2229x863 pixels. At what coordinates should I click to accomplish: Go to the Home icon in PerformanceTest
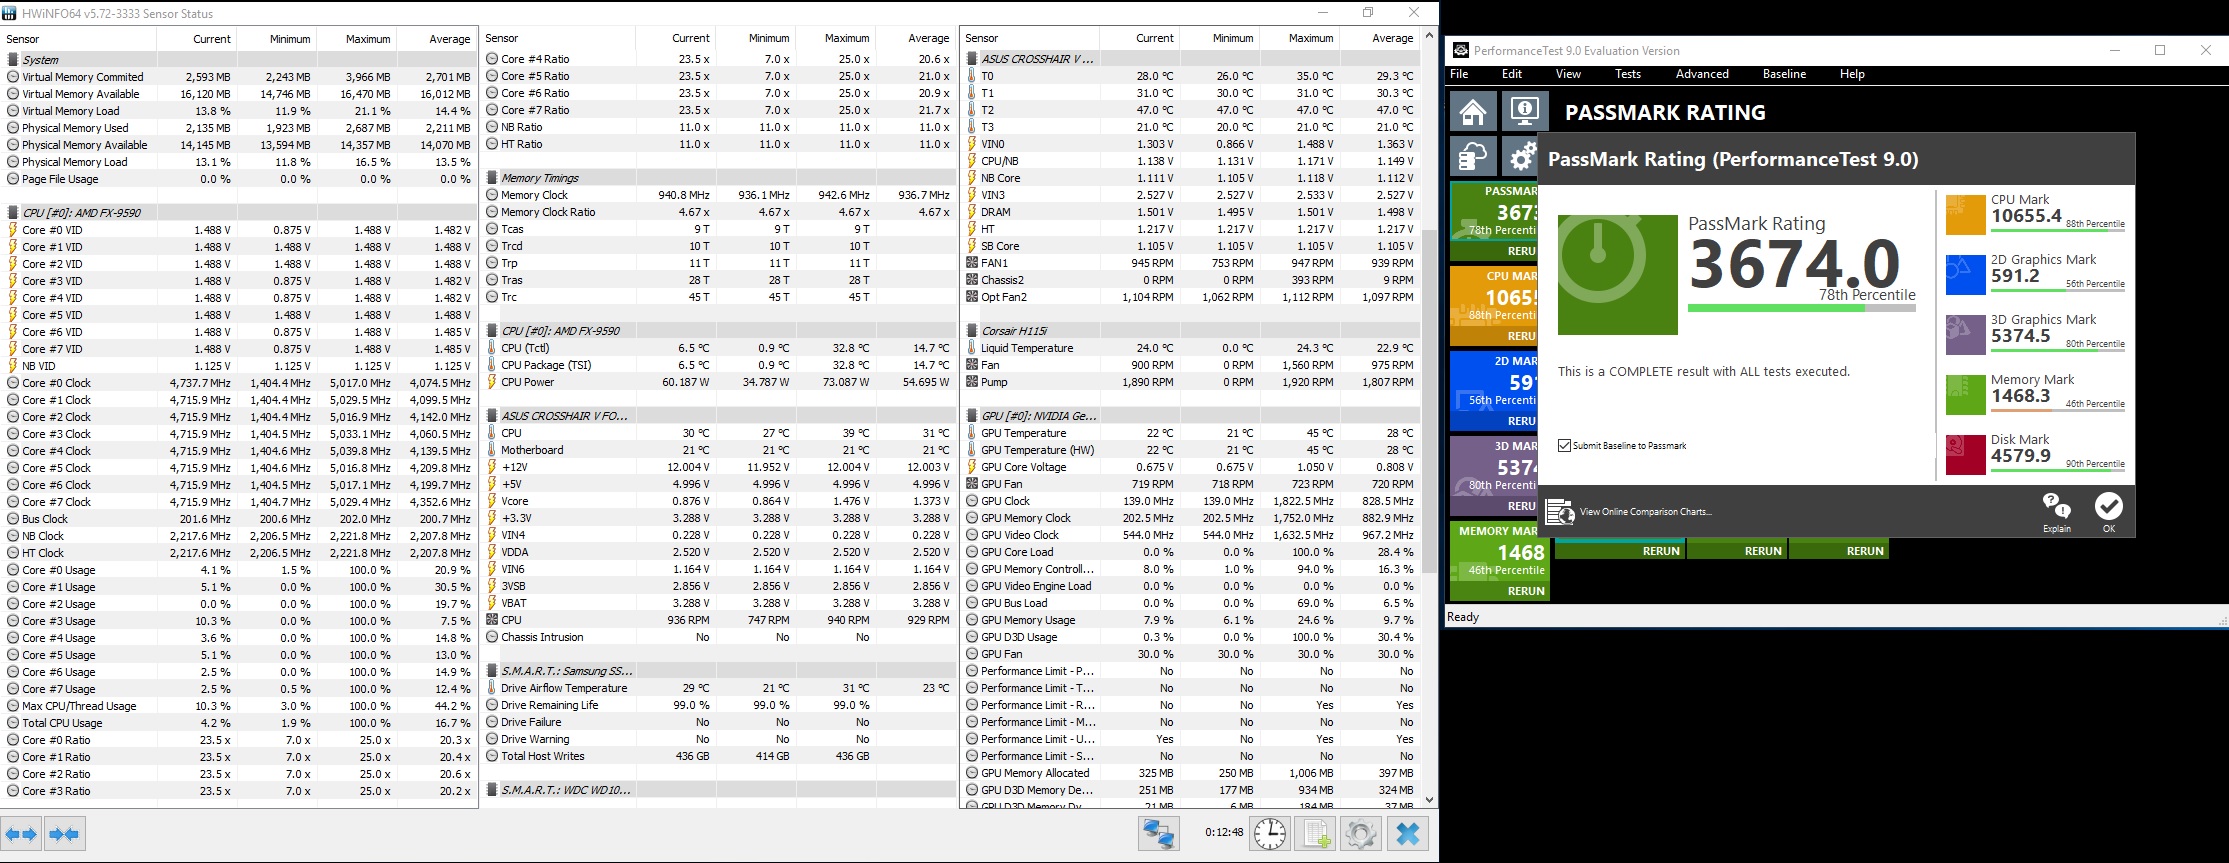pos(1473,111)
